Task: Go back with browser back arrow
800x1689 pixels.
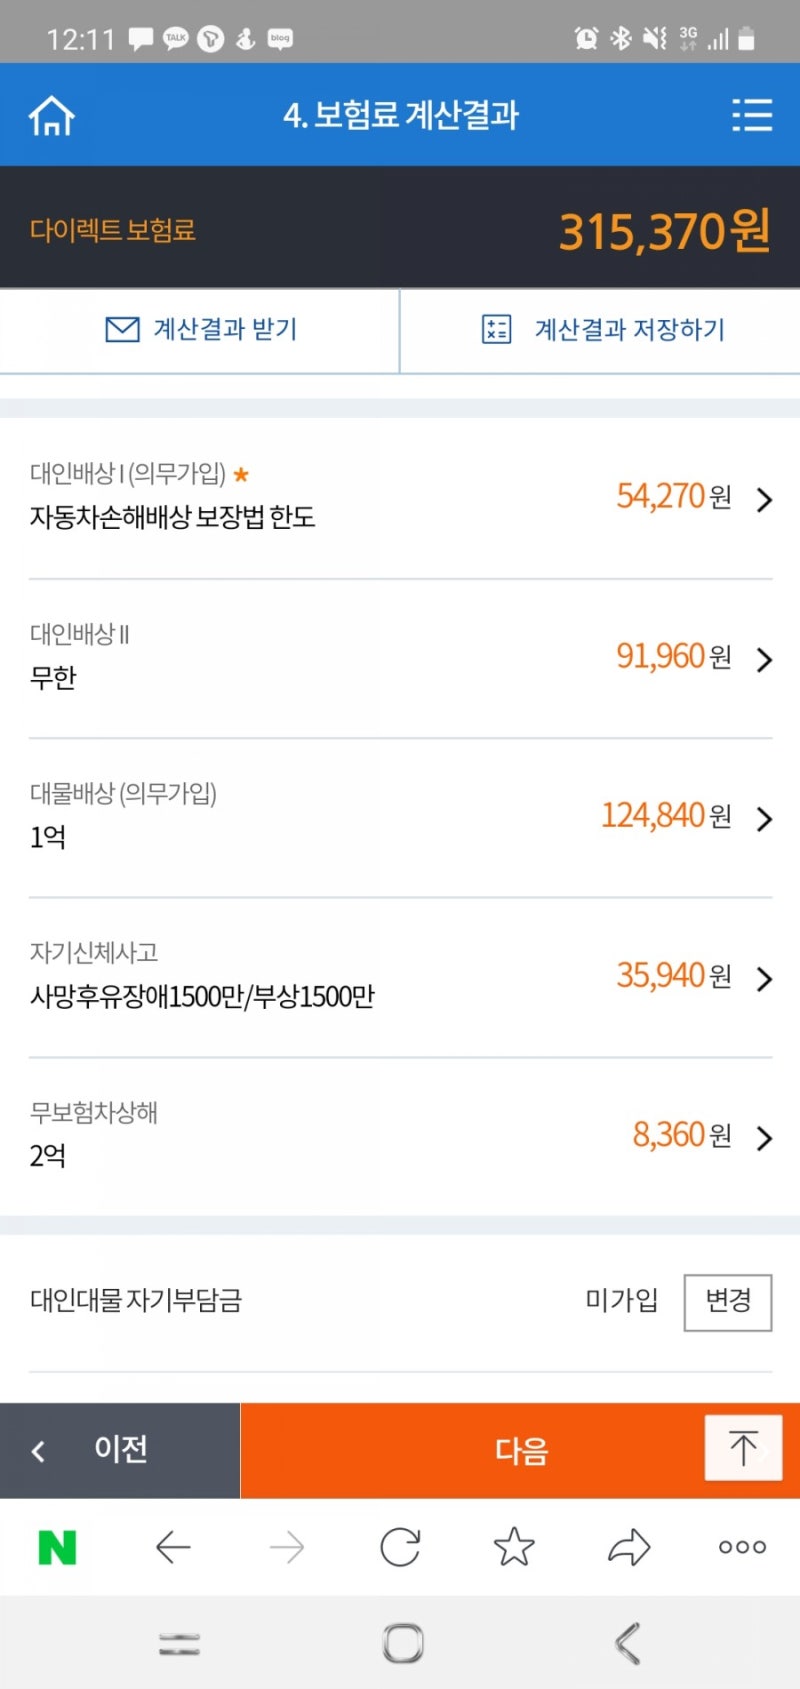Action: (173, 1547)
